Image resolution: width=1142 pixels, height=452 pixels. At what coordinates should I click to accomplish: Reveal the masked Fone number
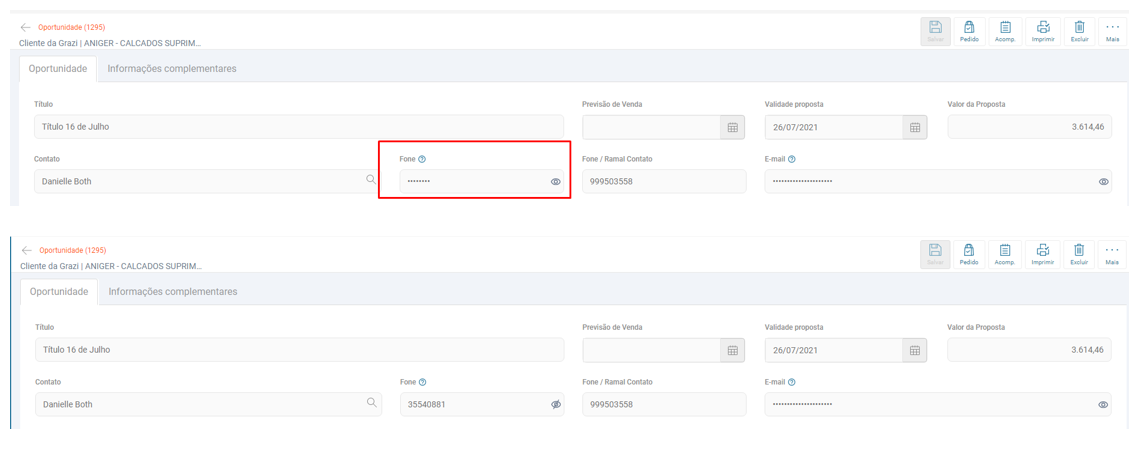click(556, 182)
